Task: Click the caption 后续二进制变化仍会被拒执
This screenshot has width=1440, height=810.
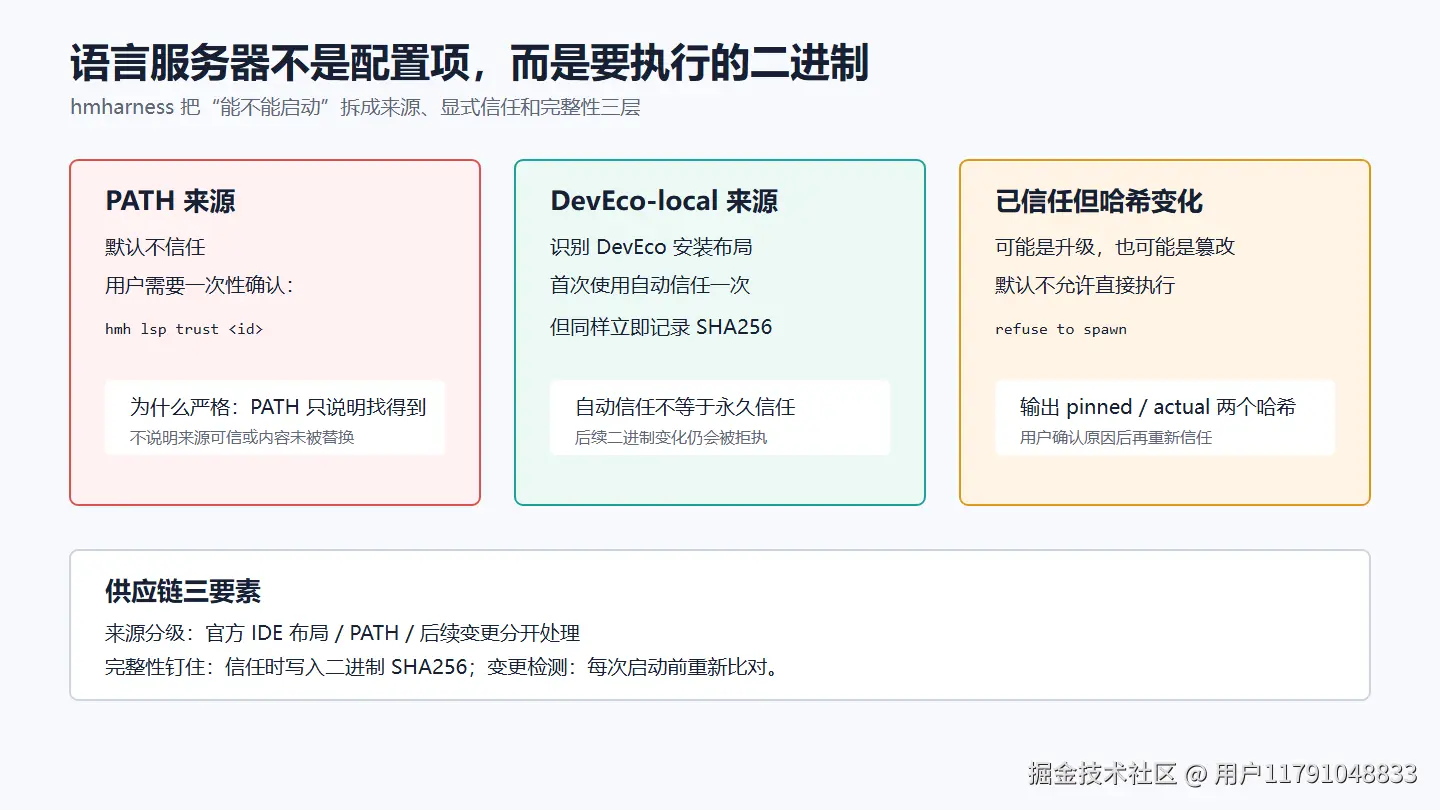Action: point(671,437)
